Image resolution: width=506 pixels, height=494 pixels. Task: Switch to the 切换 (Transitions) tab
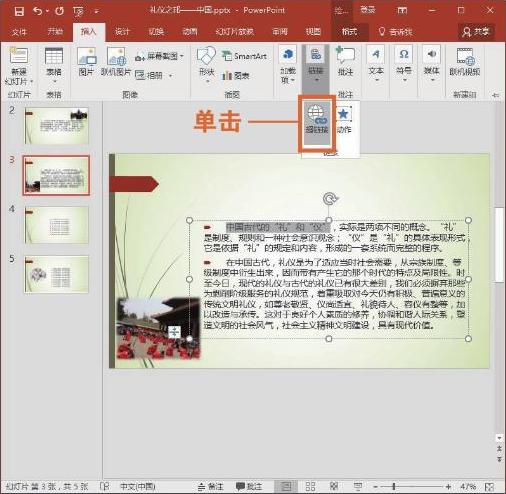tap(156, 32)
